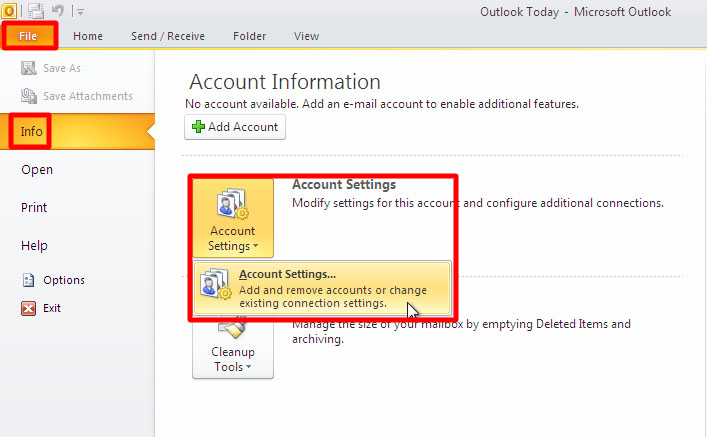Choose Save Attachments in the backstage menu
Image resolution: width=707 pixels, height=437 pixels.
(x=88, y=96)
